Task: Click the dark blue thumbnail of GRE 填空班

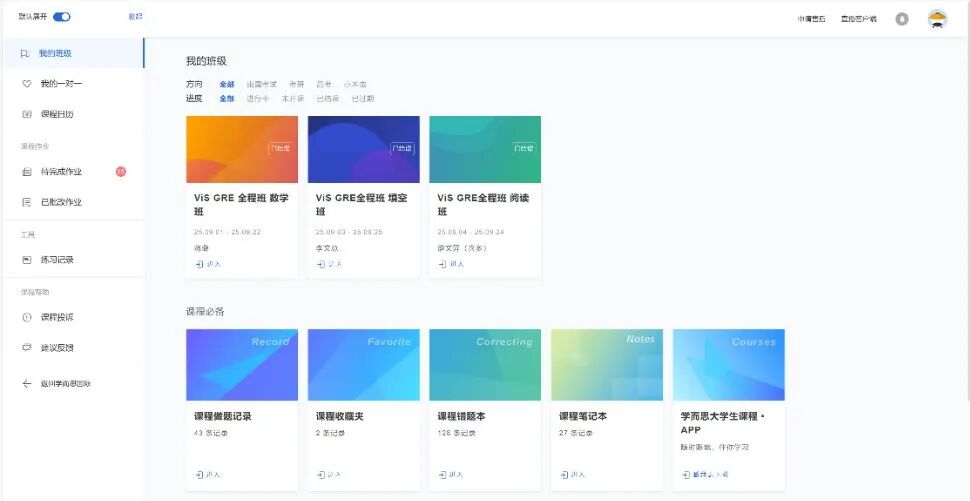Action: (364, 149)
